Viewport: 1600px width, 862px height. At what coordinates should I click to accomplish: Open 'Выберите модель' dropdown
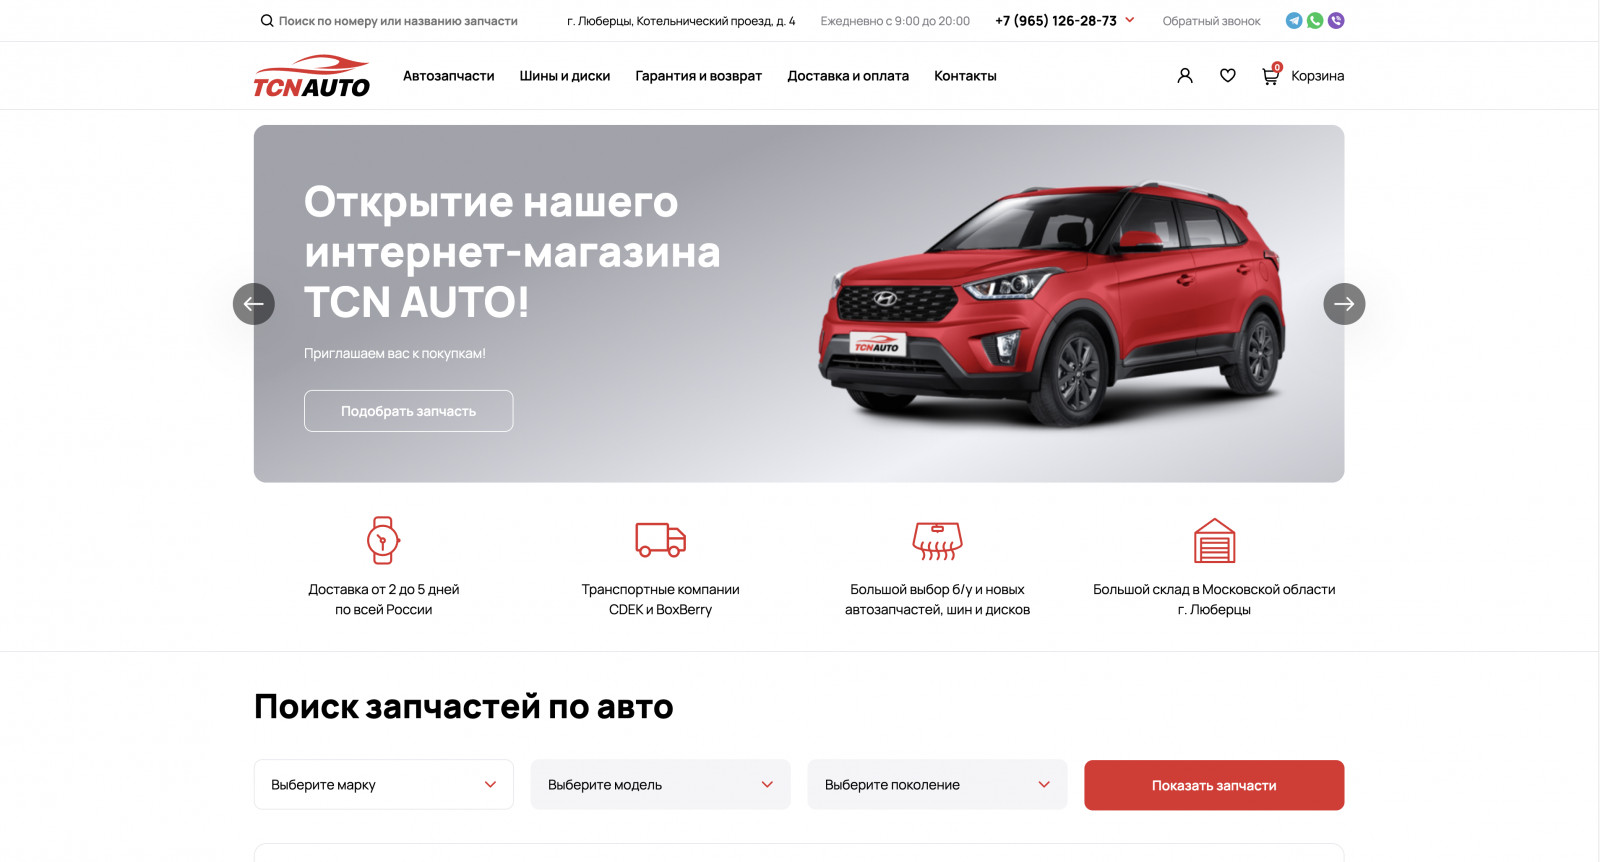click(x=661, y=785)
